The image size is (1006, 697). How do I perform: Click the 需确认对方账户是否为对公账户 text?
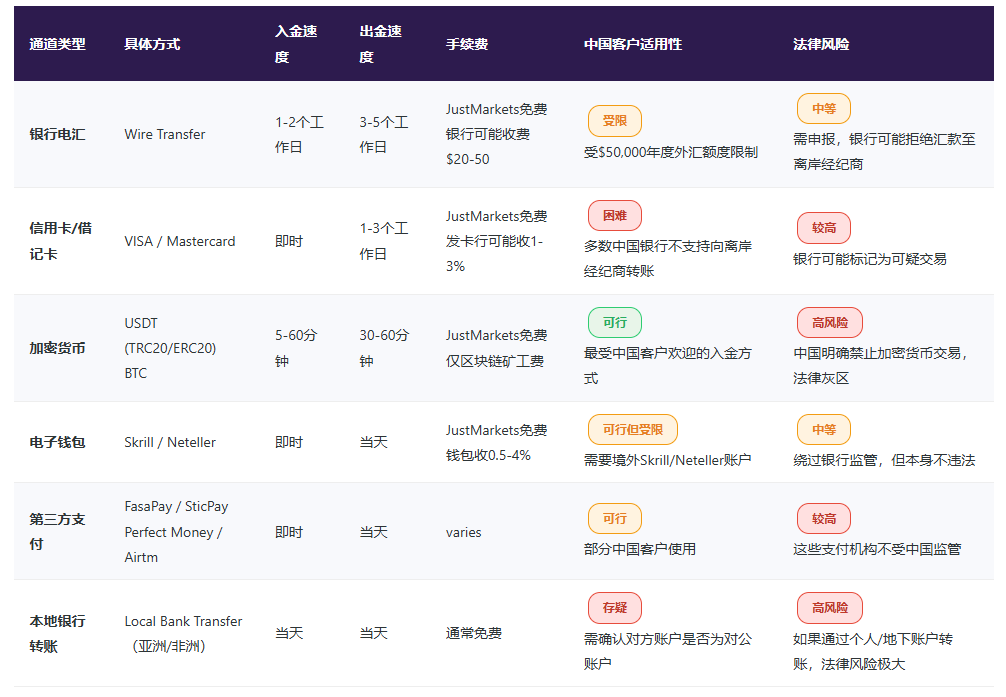667,651
